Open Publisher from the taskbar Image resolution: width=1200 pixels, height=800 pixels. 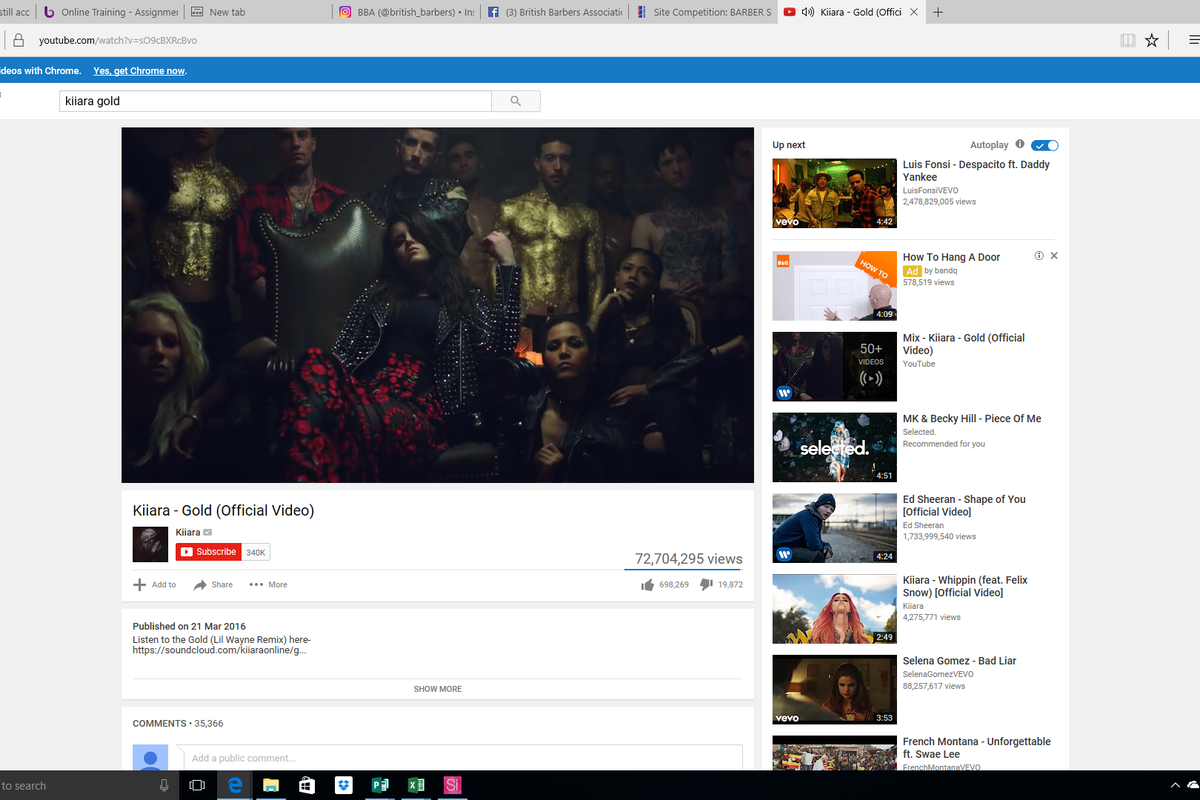[380, 786]
